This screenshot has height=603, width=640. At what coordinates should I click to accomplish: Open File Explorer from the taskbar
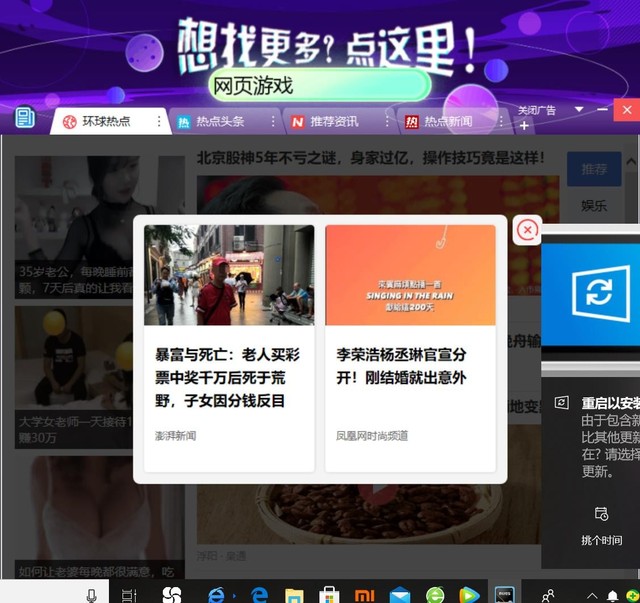coord(294,595)
